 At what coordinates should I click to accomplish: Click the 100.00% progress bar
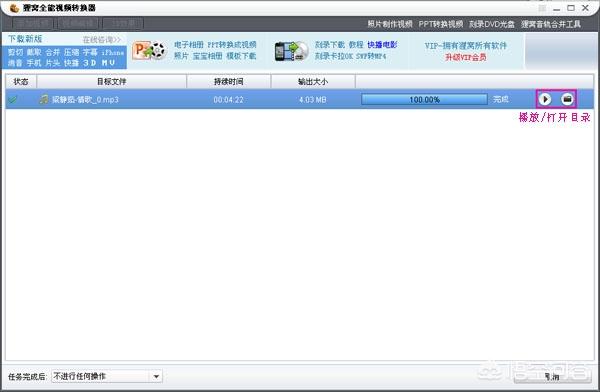coord(424,100)
